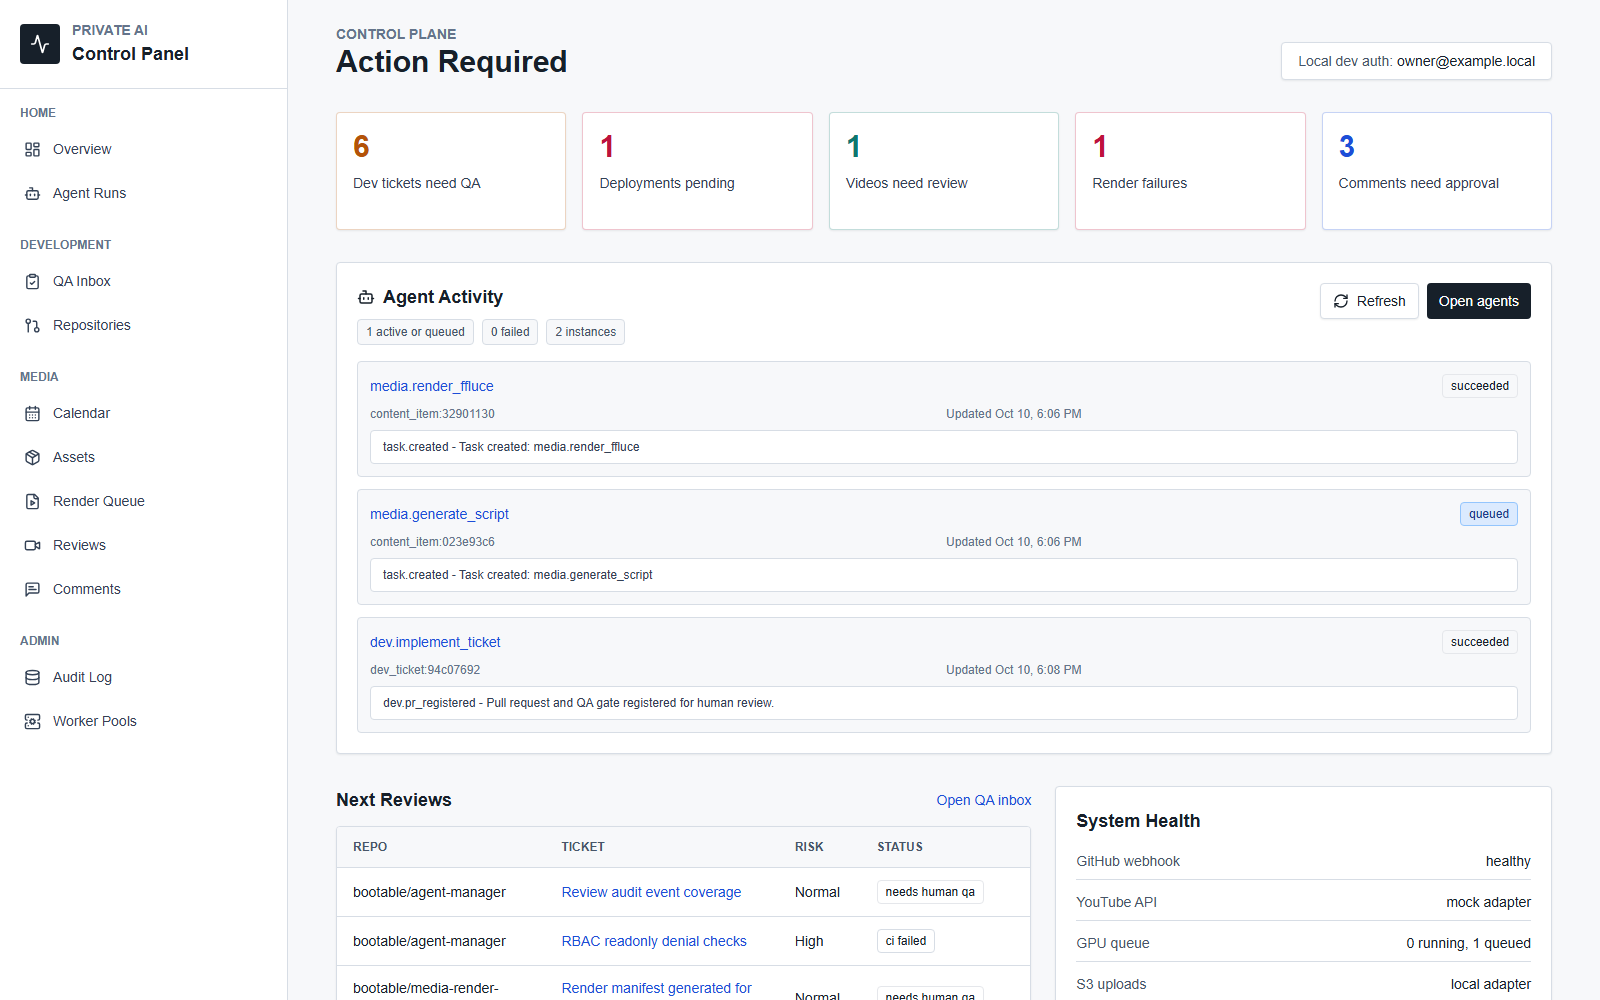Select the Deployments pending card
This screenshot has width=1600, height=1000.
[x=697, y=171]
